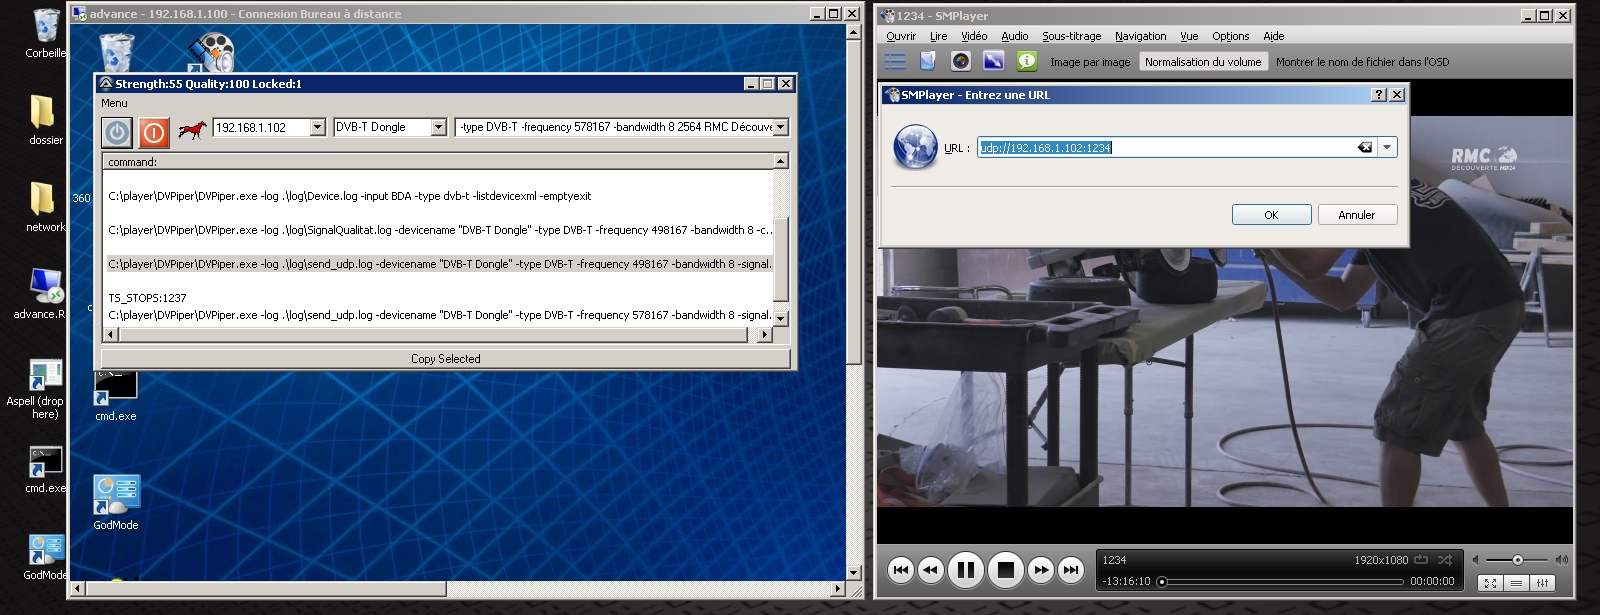Click the green info icon in SMPlayer

tap(1026, 61)
